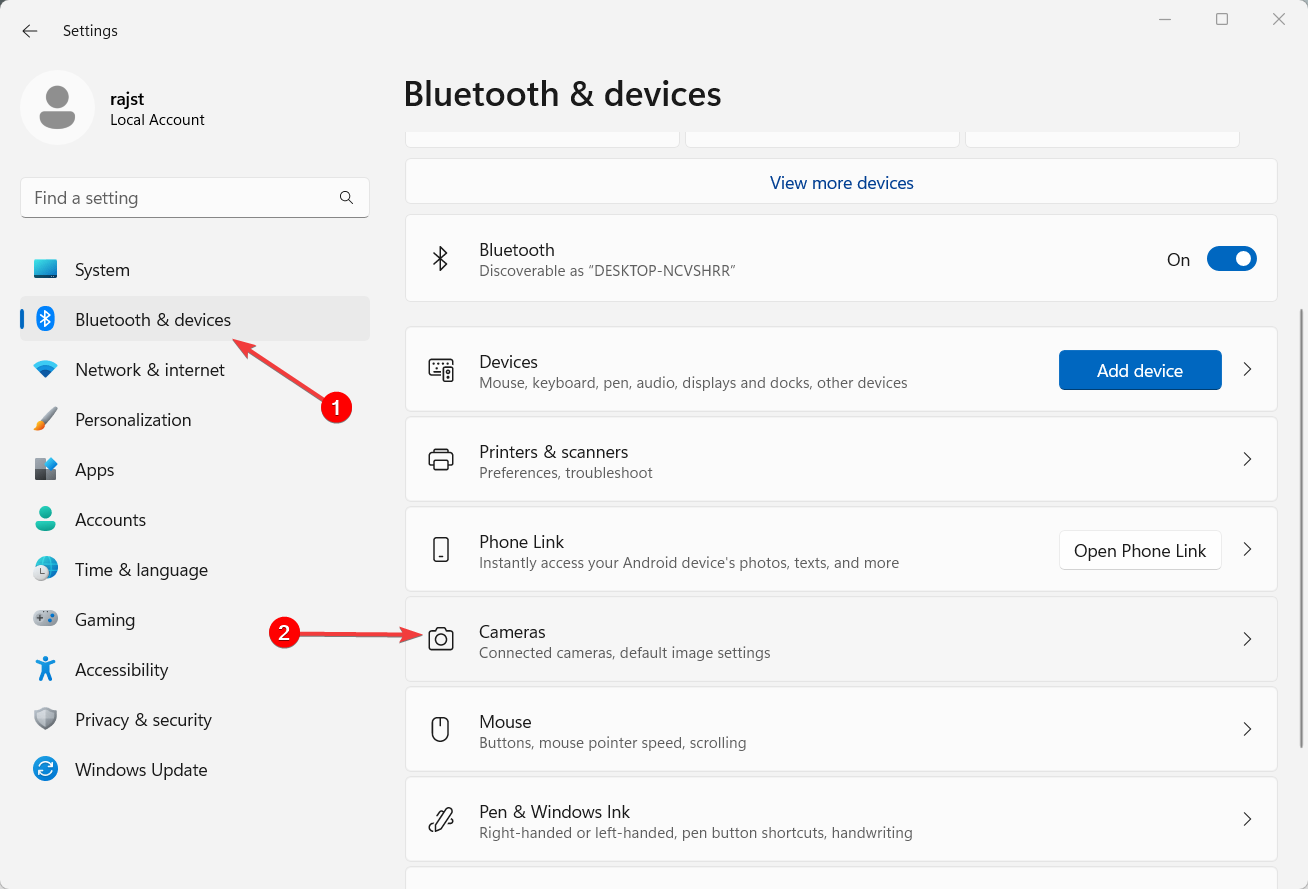
Task: Open Cameras using its chevron
Action: [x=1247, y=639]
